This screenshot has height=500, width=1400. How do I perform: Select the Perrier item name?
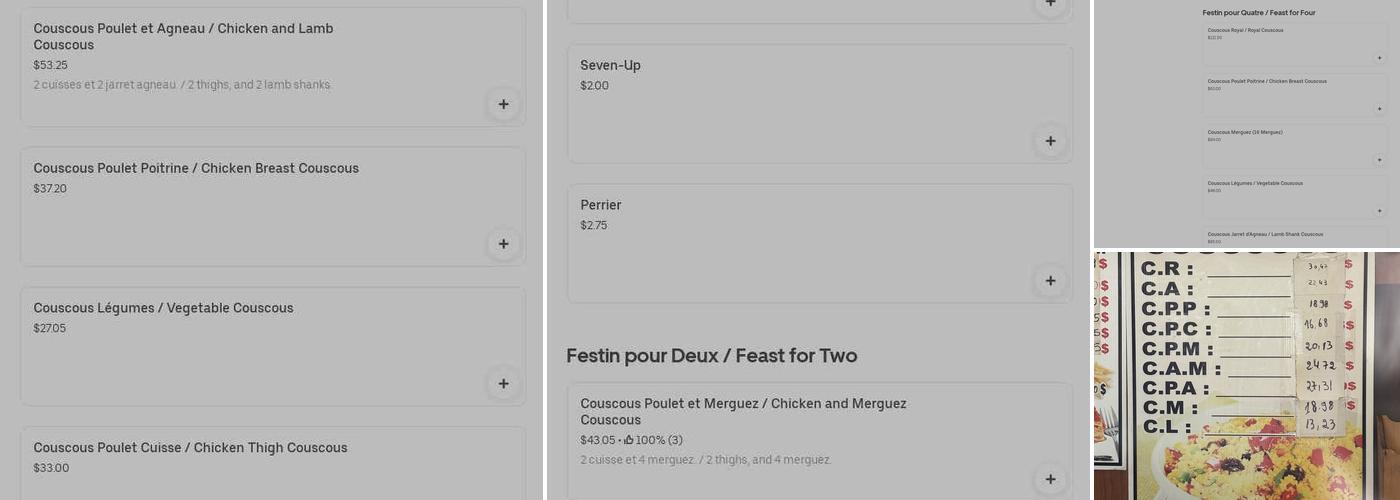click(600, 206)
